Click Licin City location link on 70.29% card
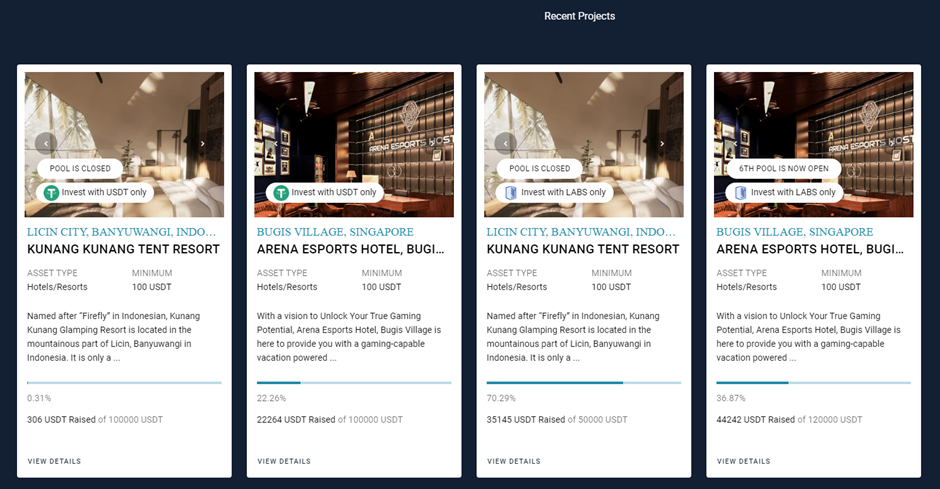The width and height of the screenshot is (940, 489). click(581, 232)
